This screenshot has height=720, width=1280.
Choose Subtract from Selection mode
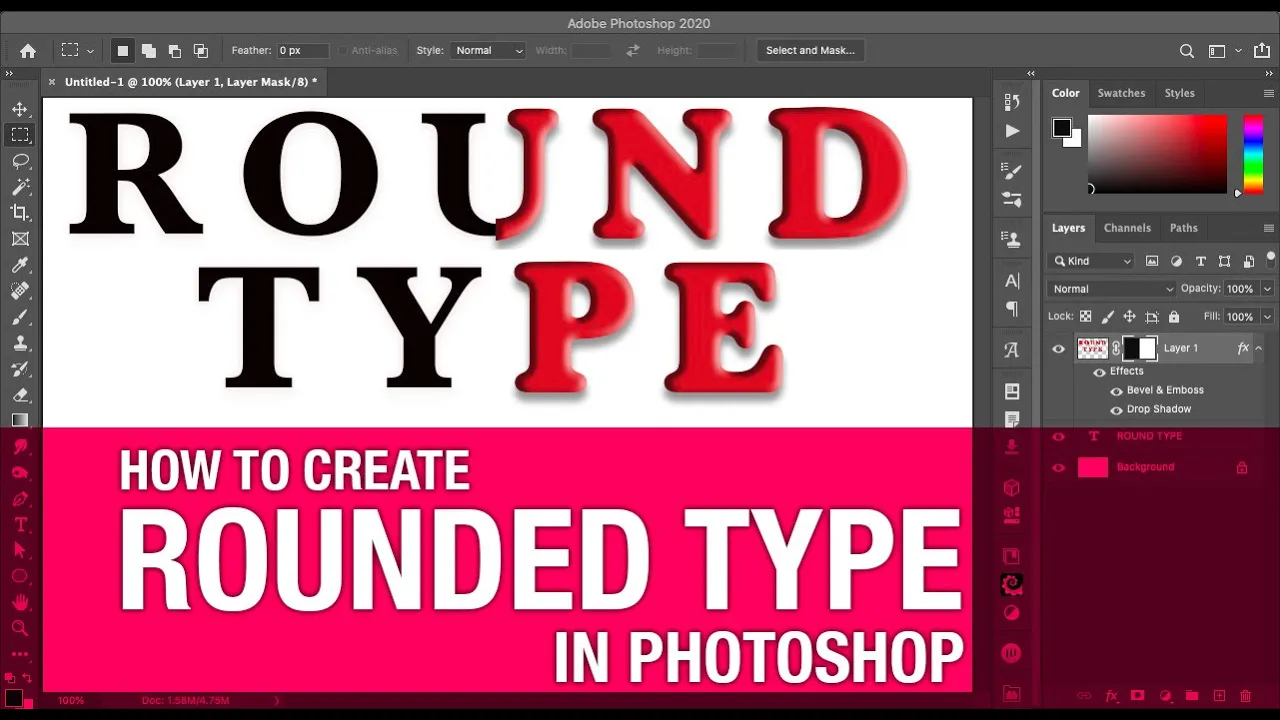tap(174, 51)
